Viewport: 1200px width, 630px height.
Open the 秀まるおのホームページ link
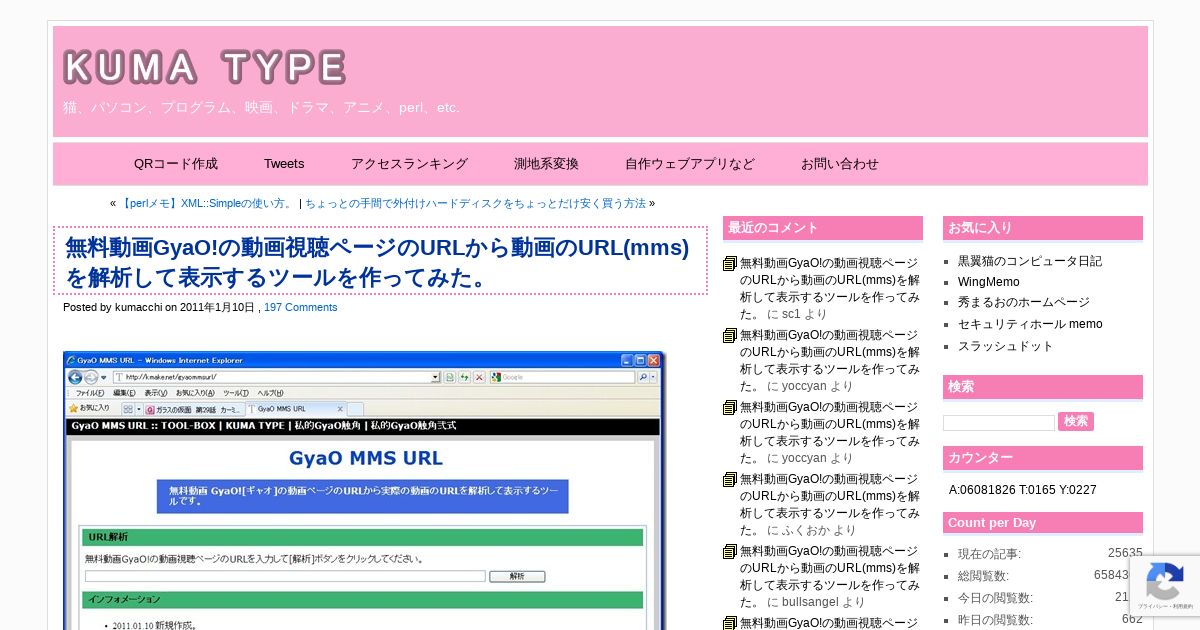tap(1024, 302)
